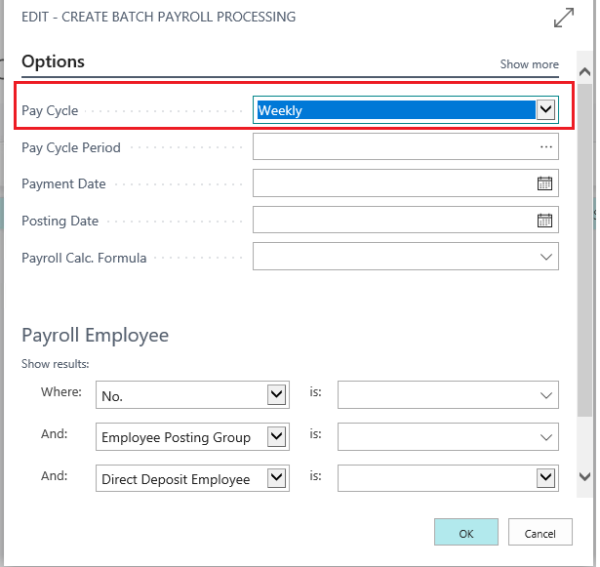Open the Posting Date calendar picker

544,220
